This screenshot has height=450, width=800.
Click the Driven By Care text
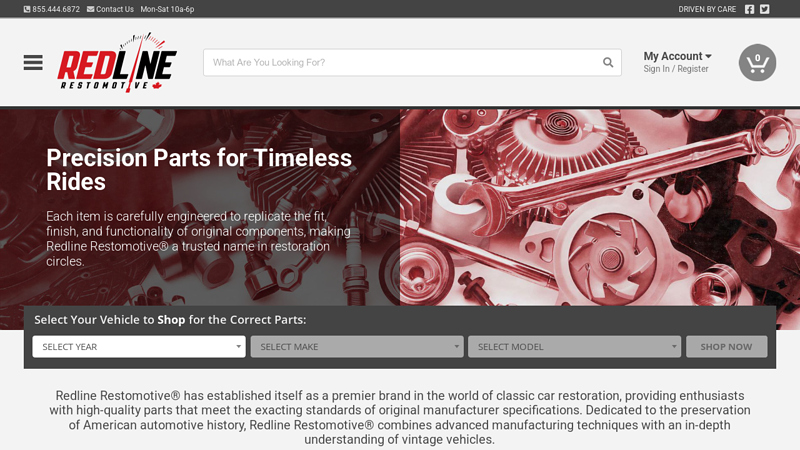coord(707,9)
